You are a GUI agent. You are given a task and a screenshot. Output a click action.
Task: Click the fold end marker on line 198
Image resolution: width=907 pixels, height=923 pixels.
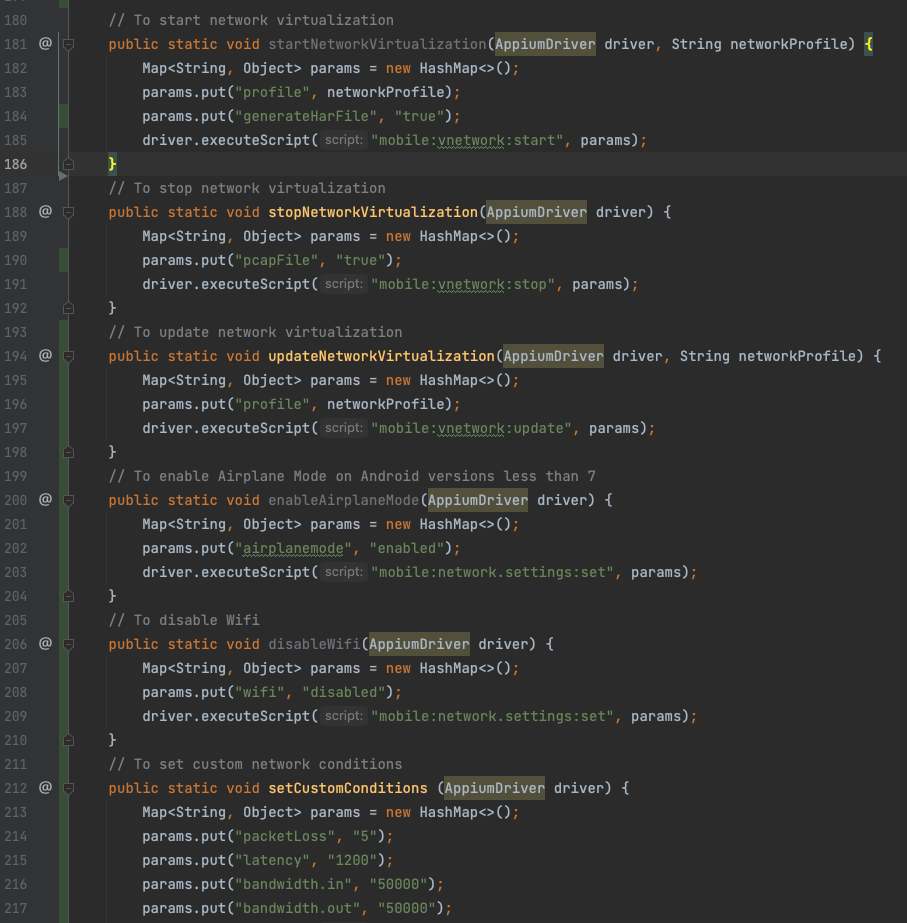(x=68, y=452)
